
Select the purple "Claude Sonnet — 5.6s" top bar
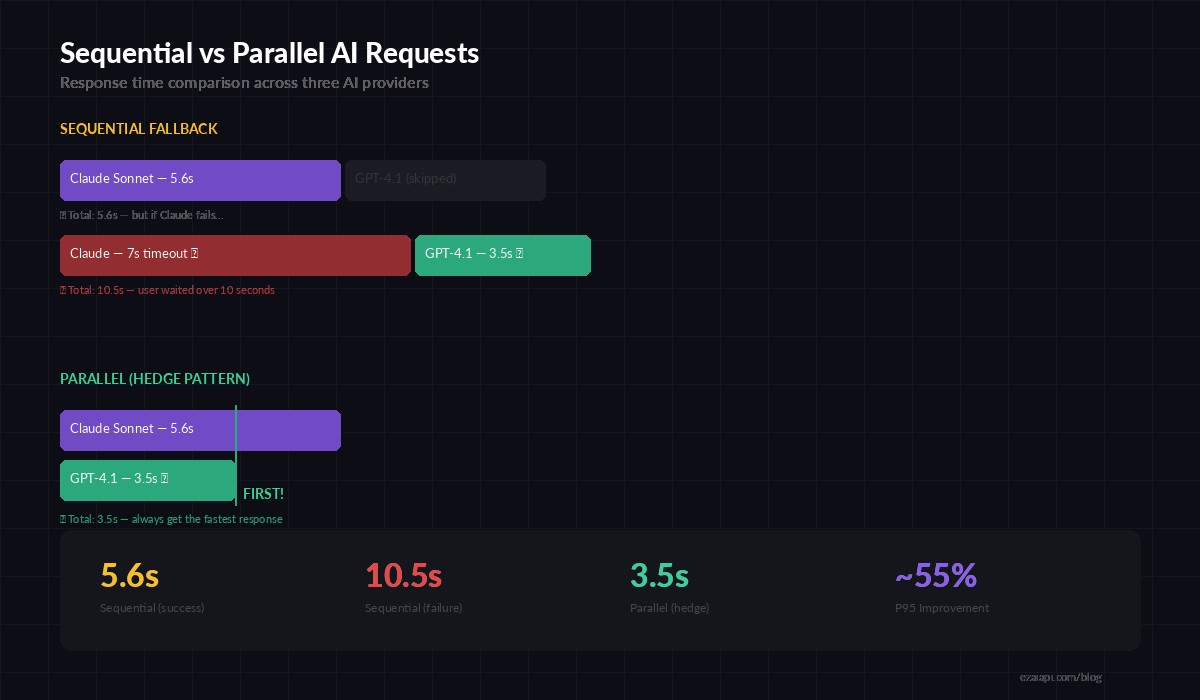tap(200, 180)
